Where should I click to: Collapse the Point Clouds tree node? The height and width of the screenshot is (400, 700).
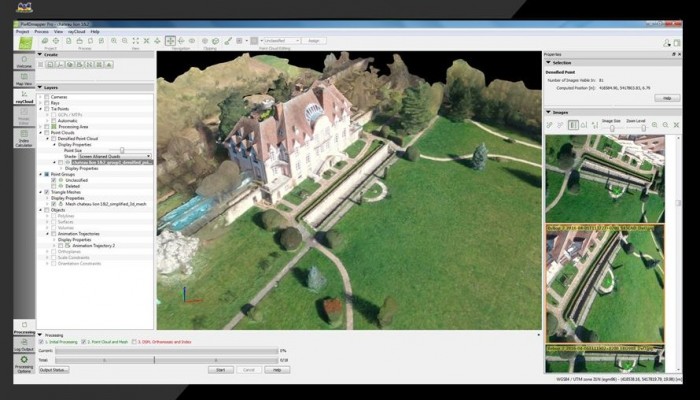coord(41,133)
